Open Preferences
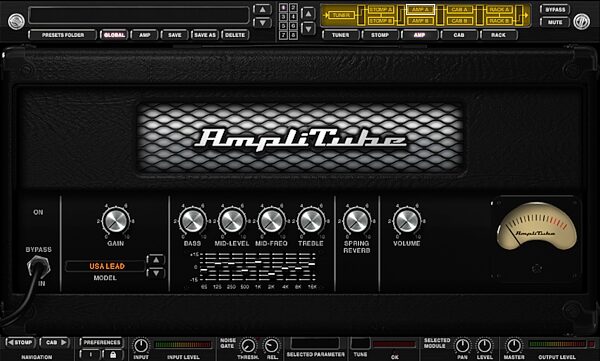600x361 pixels. [x=102, y=343]
